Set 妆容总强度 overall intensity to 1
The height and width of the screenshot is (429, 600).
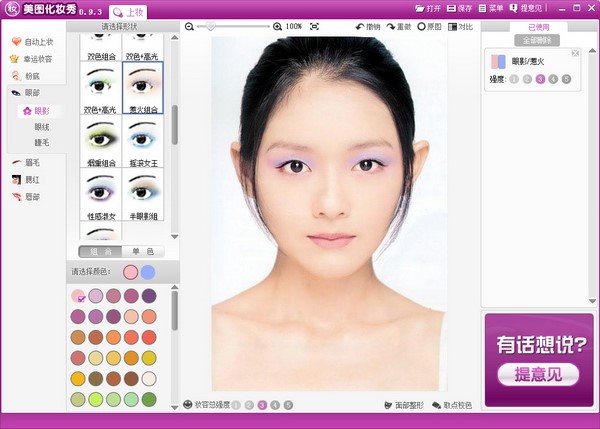click(x=236, y=405)
